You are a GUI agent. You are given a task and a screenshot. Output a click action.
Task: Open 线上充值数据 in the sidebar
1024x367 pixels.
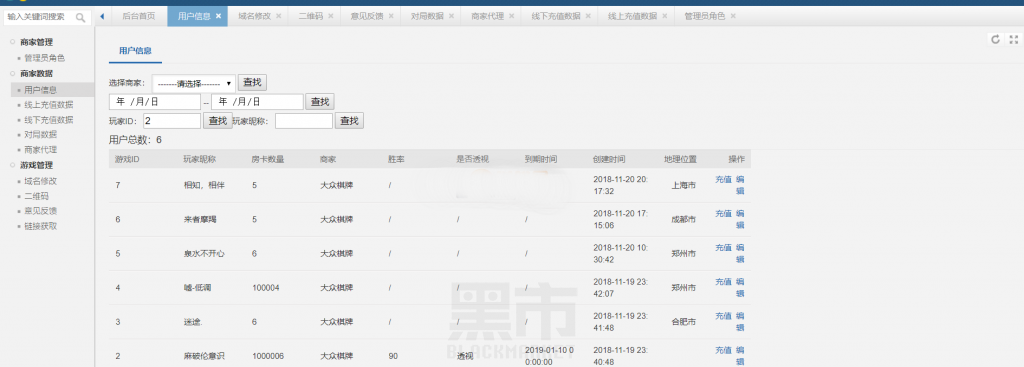tap(48, 104)
